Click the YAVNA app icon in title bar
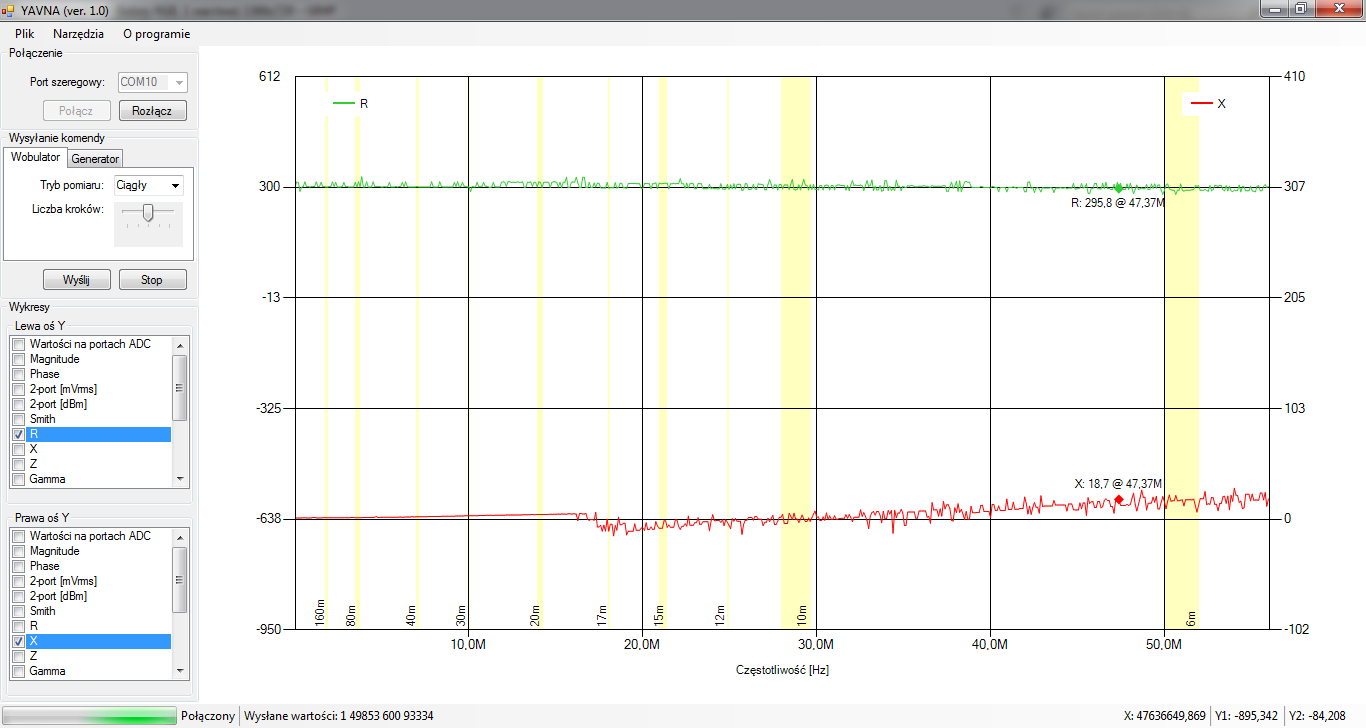Image resolution: width=1366 pixels, height=728 pixels. point(9,9)
